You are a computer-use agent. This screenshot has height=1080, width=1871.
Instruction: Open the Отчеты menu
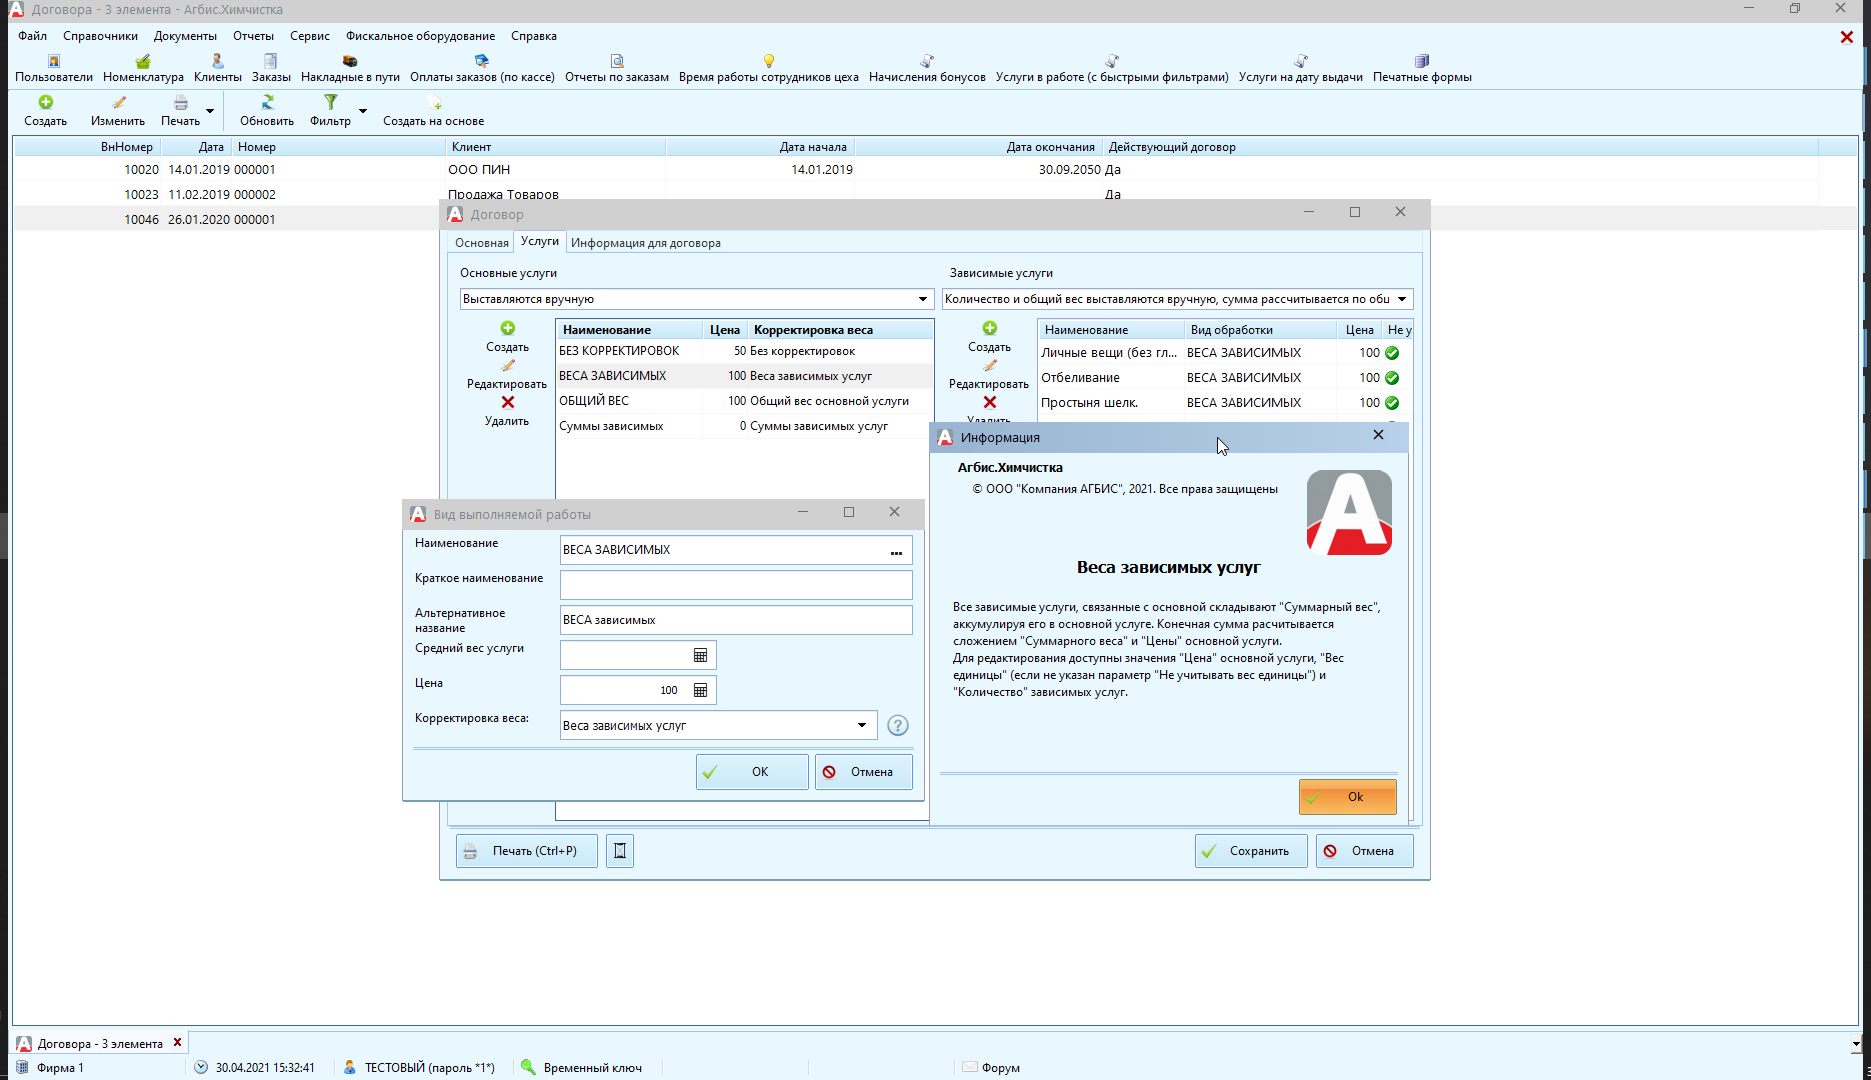(254, 36)
